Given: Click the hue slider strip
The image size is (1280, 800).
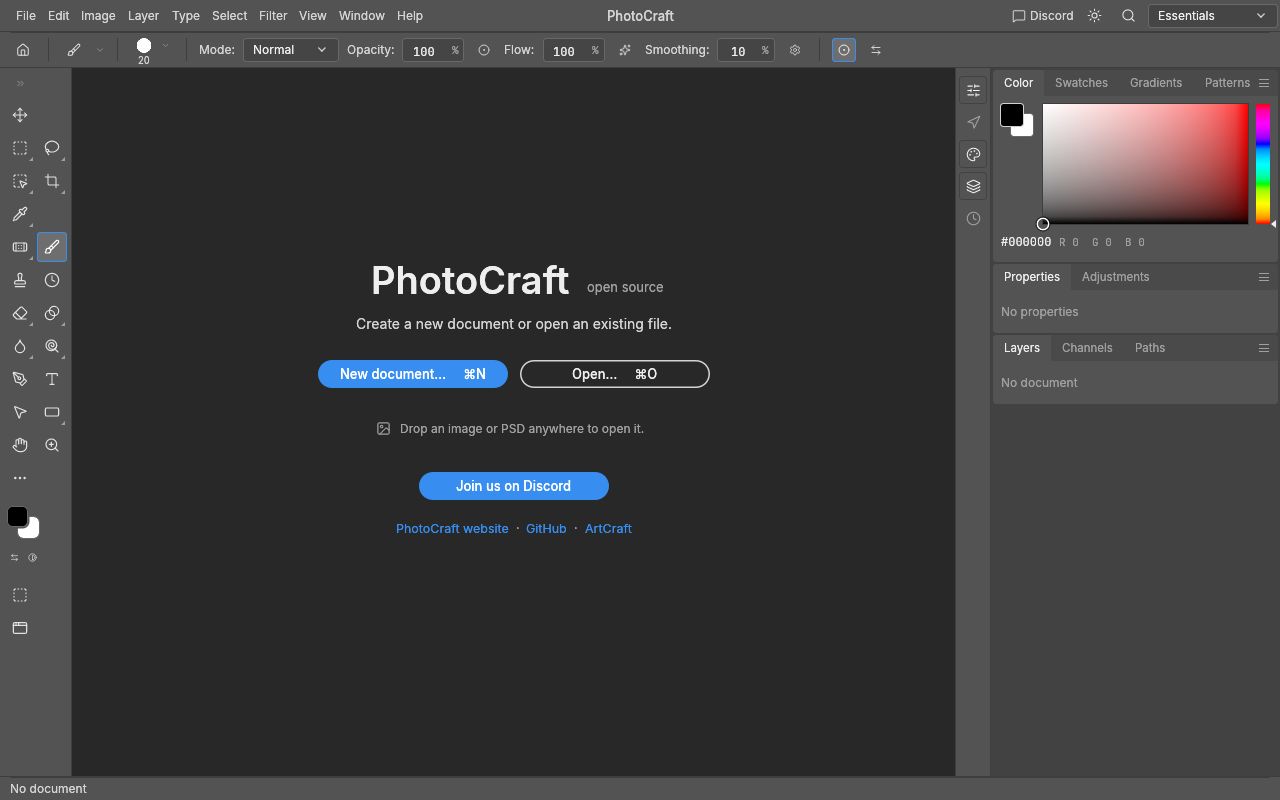Looking at the screenshot, I should pos(1263,163).
